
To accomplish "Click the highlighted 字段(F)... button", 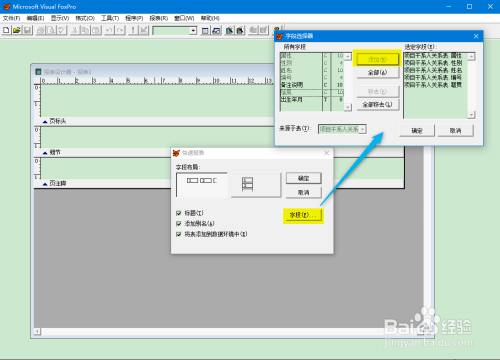I will click(303, 215).
